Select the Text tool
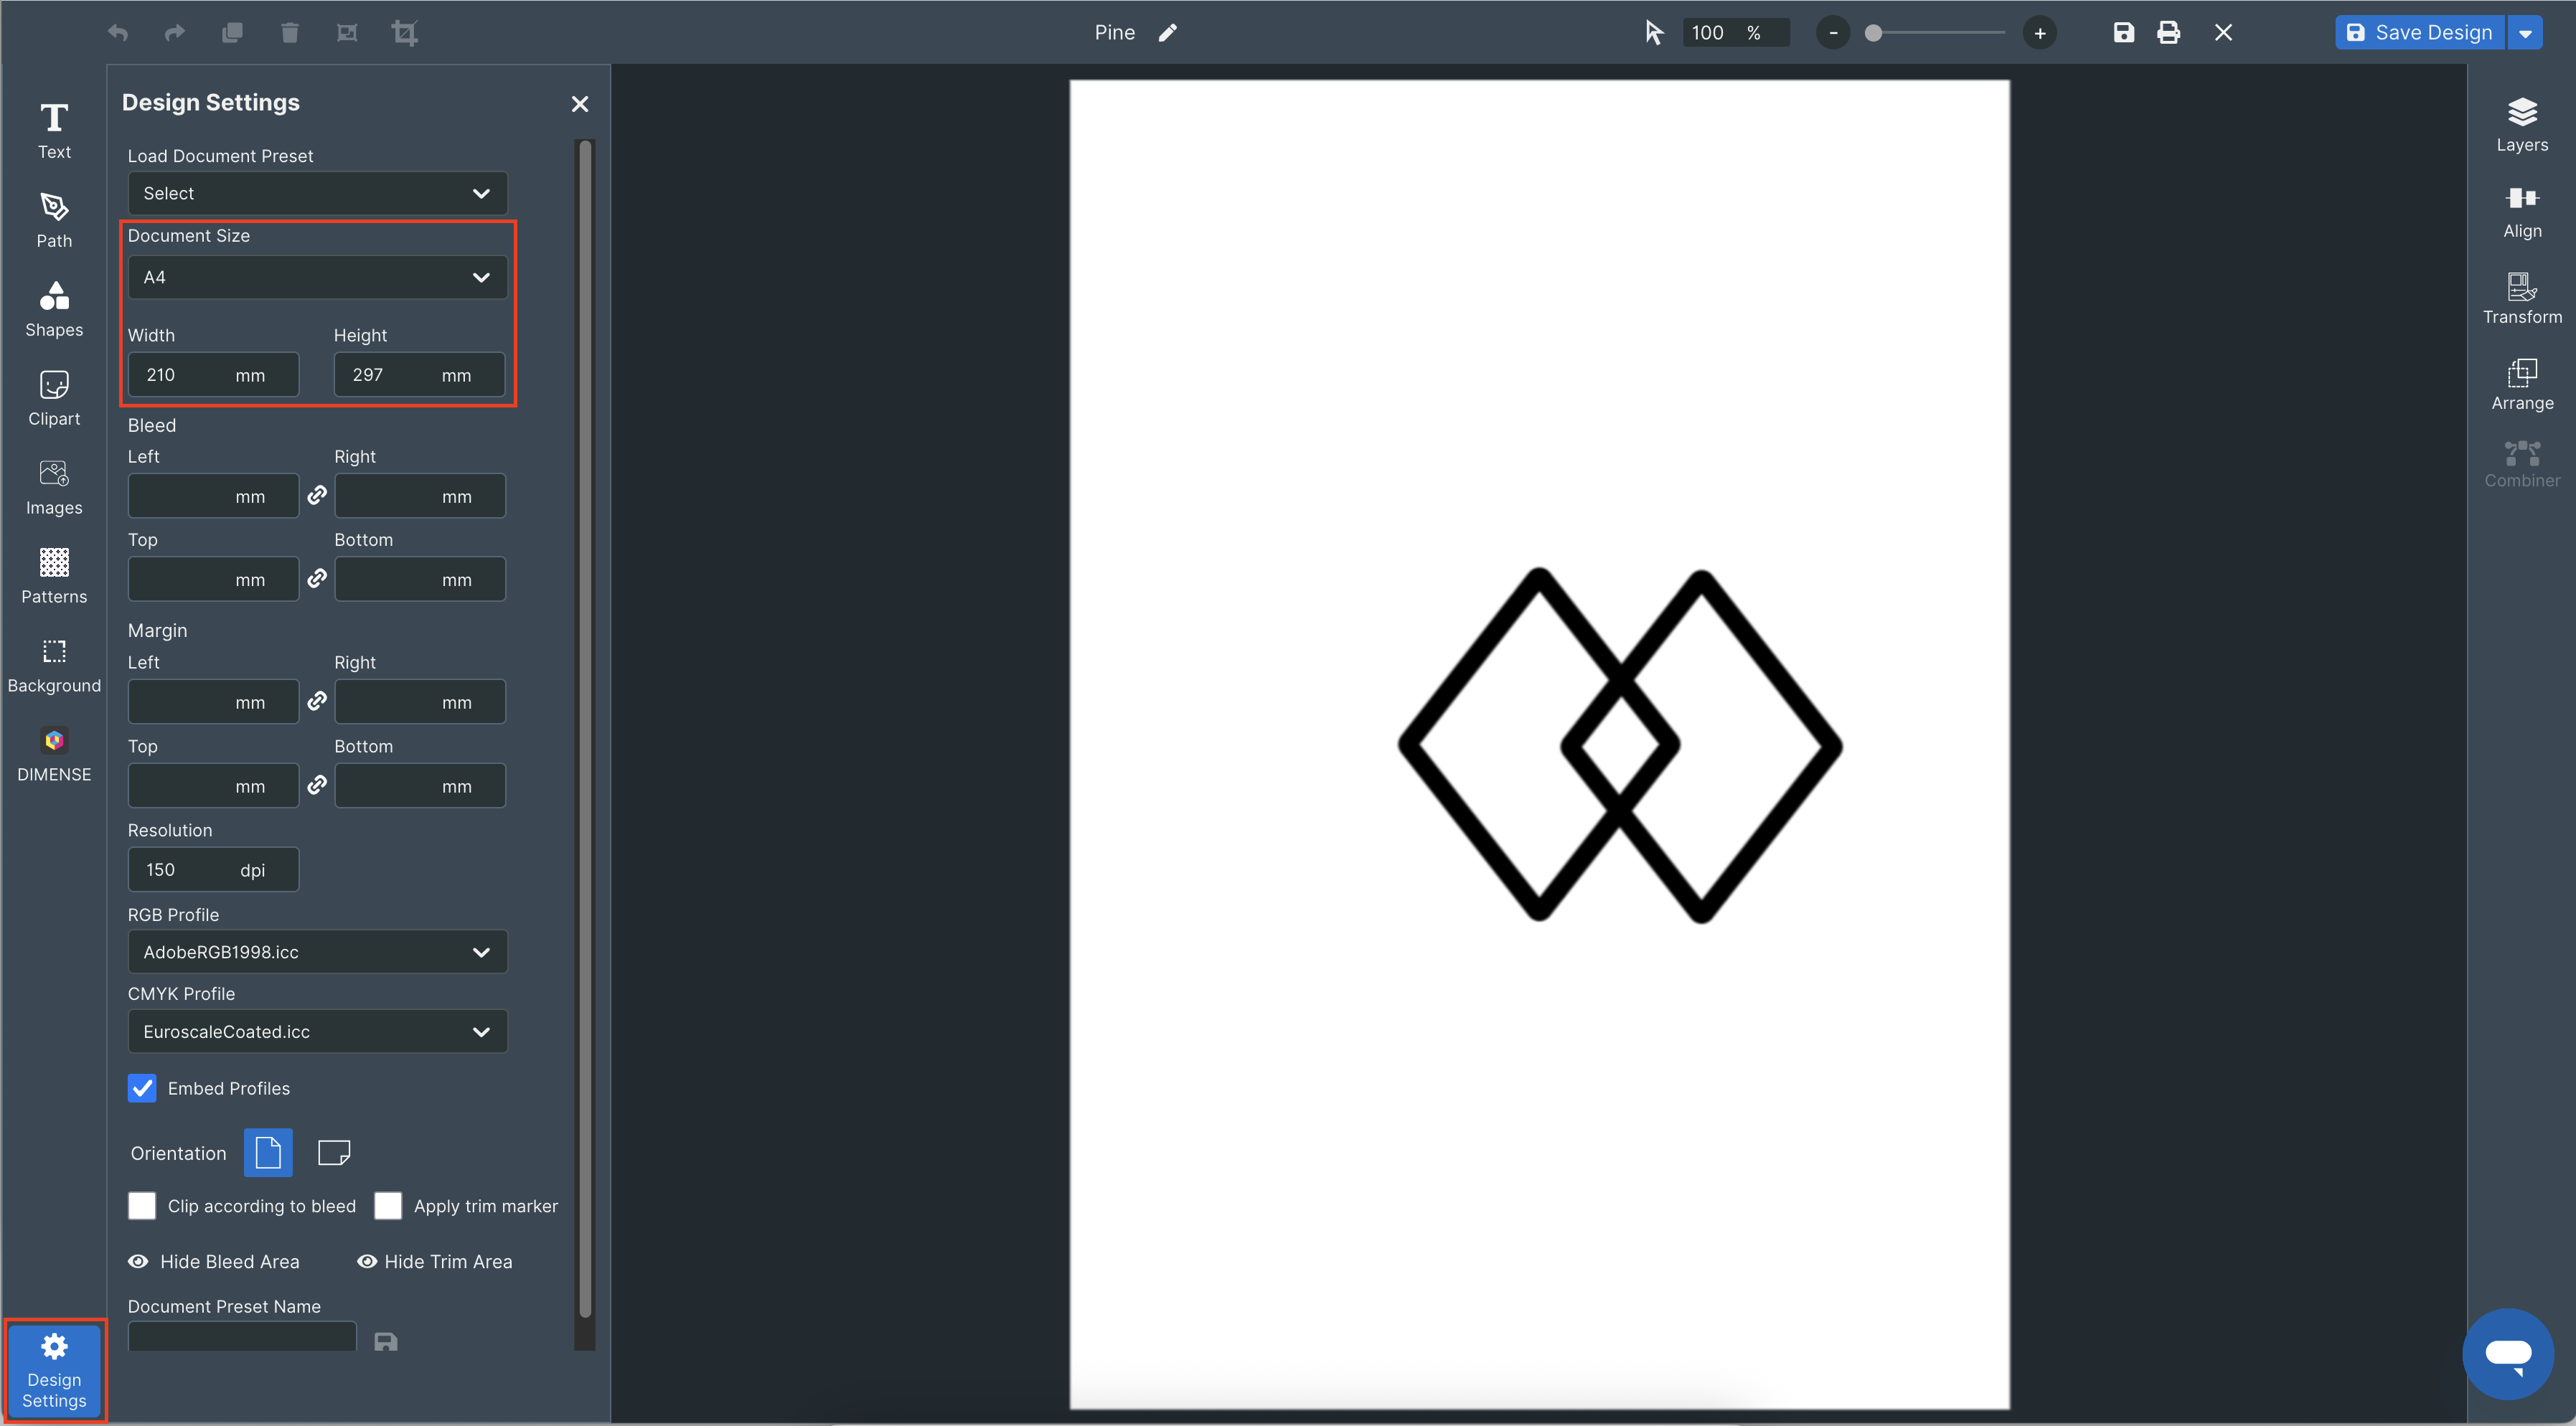 (54, 131)
